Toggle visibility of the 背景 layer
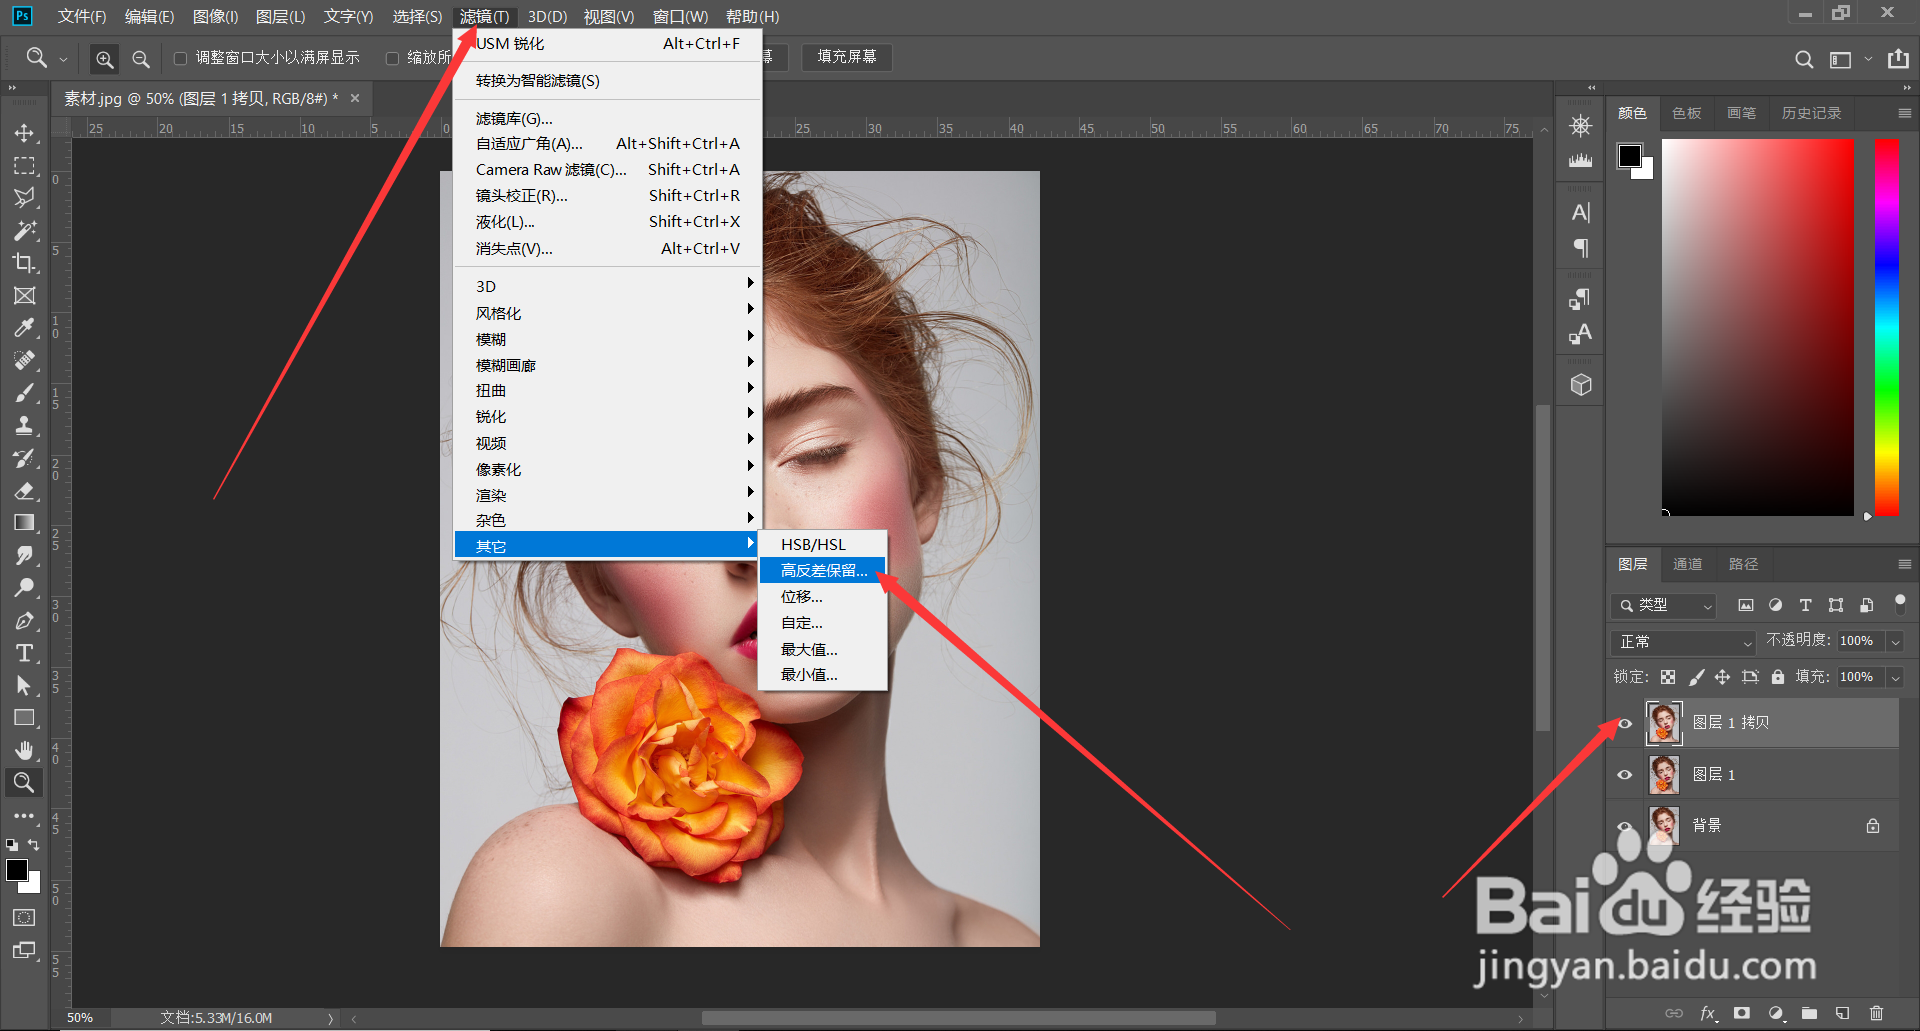Image resolution: width=1920 pixels, height=1031 pixels. 1625,826
